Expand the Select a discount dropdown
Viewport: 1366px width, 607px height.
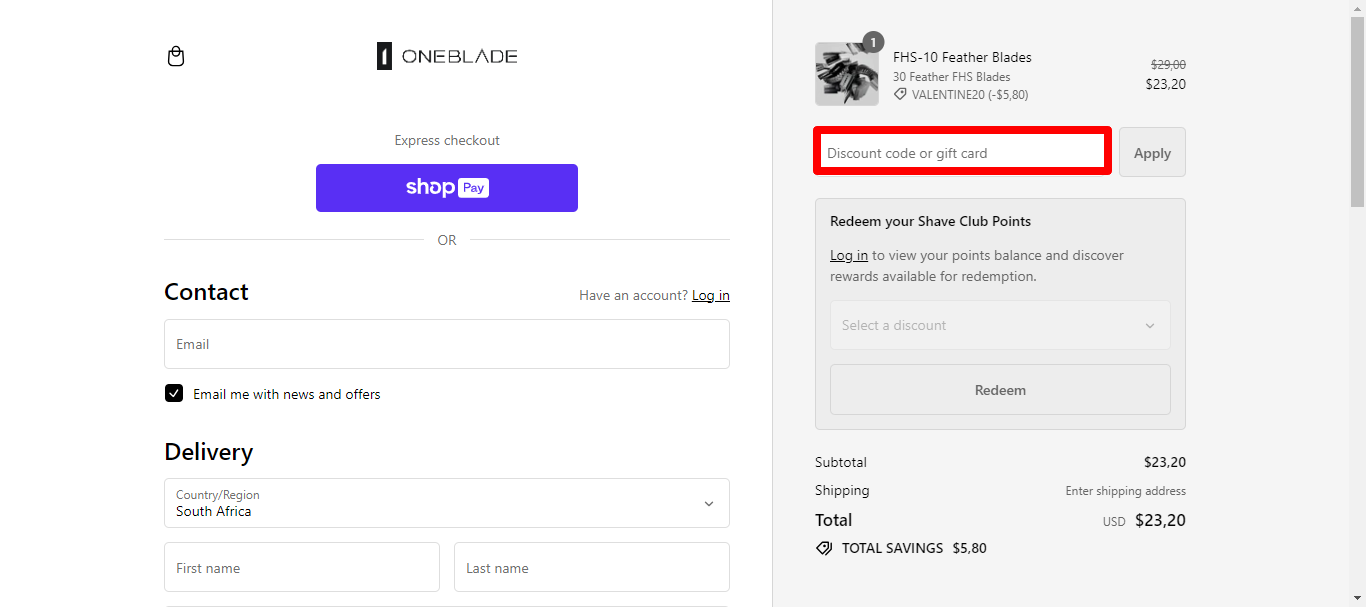999,325
